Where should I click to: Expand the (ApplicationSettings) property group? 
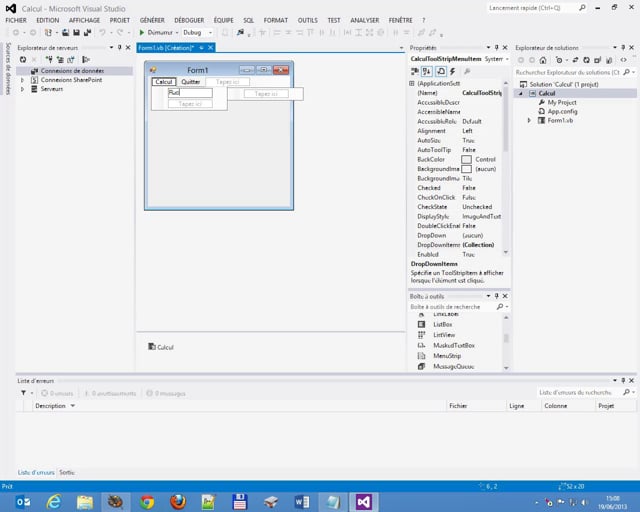[x=412, y=83]
